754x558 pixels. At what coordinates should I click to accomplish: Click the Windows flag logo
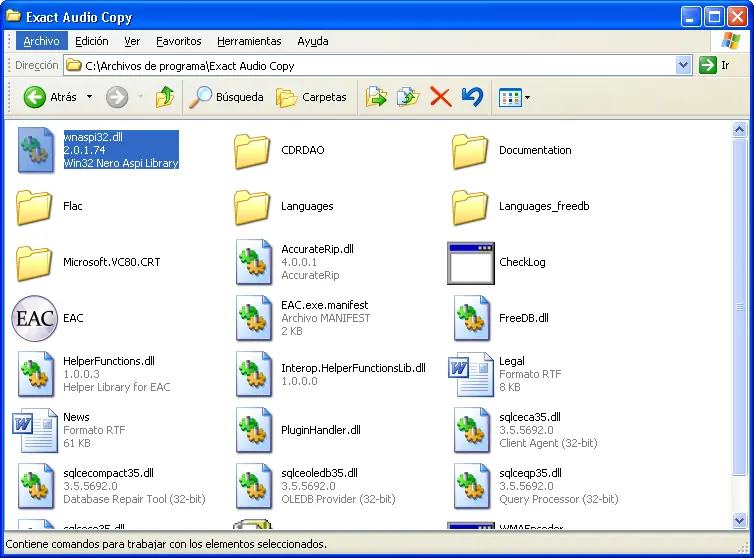pyautogui.click(x=730, y=41)
